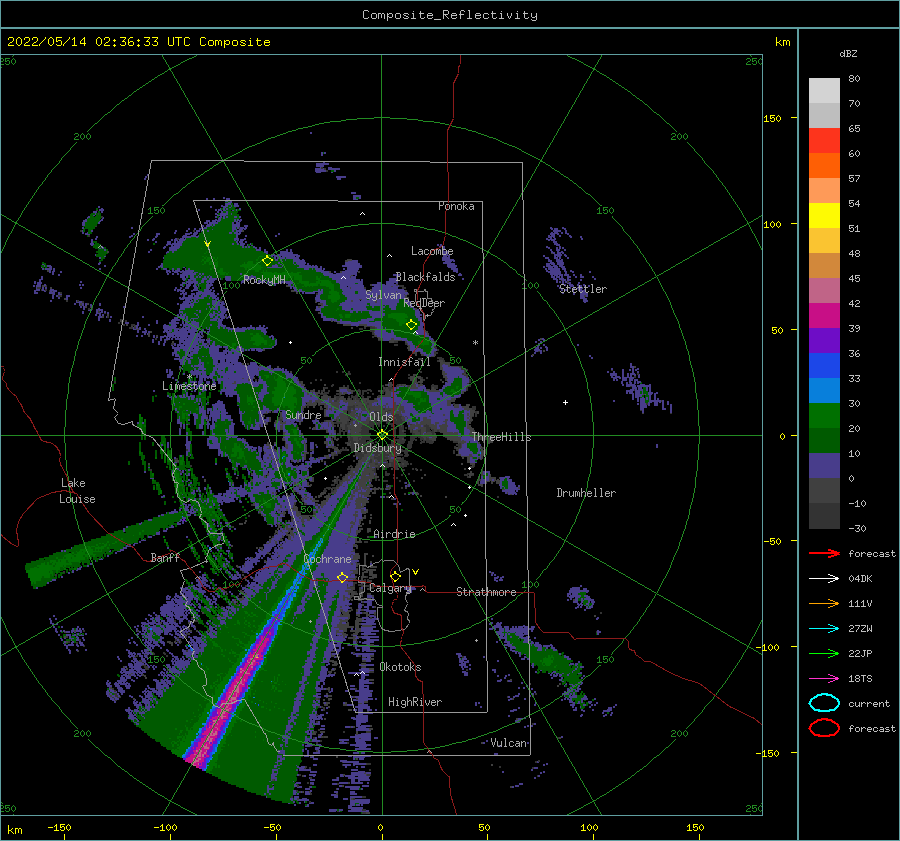
Task: Click the Composite_Reflectivity title text
Action: [x=450, y=15]
